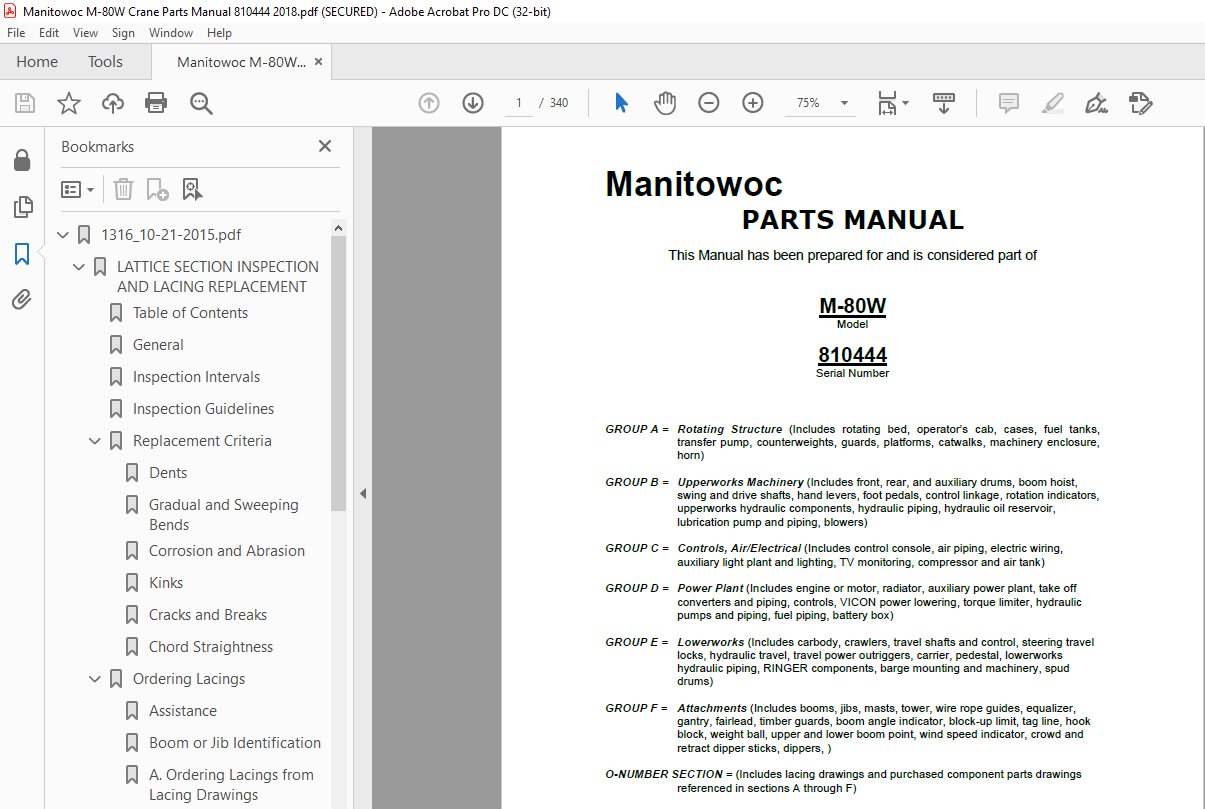Switch to the Home tab
Viewport: 1205px width, 809px height.
click(37, 62)
